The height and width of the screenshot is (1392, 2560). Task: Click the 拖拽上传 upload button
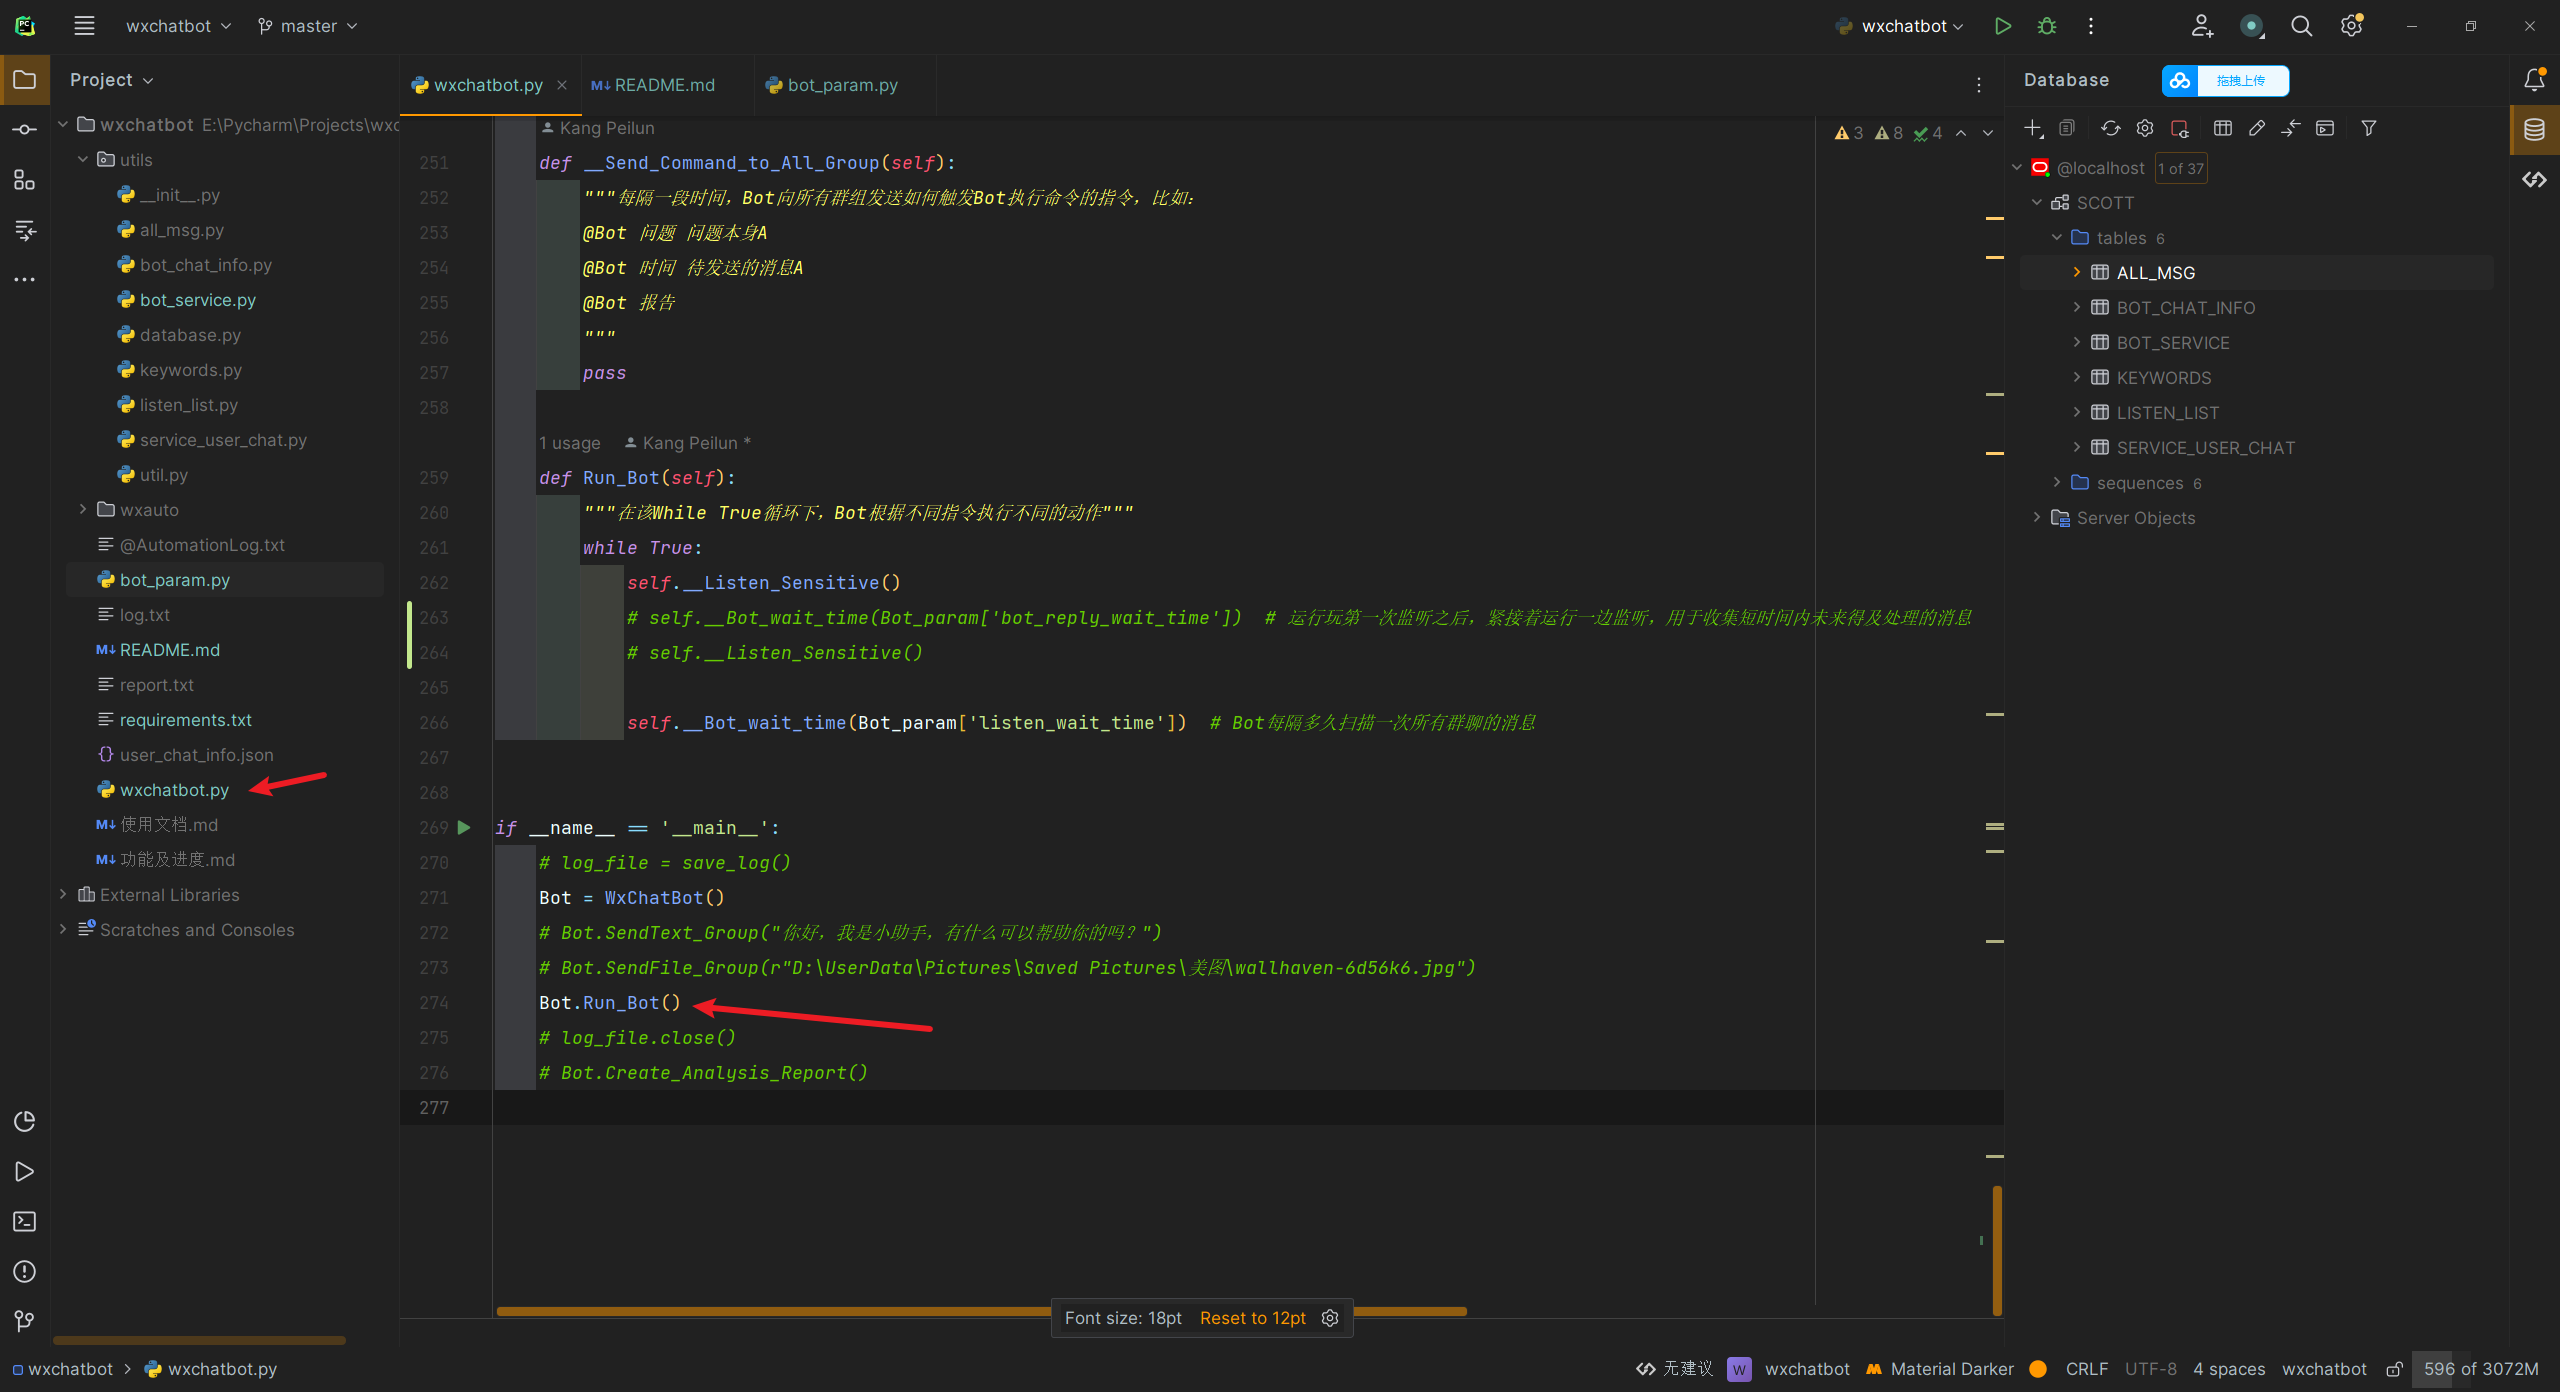(2225, 80)
